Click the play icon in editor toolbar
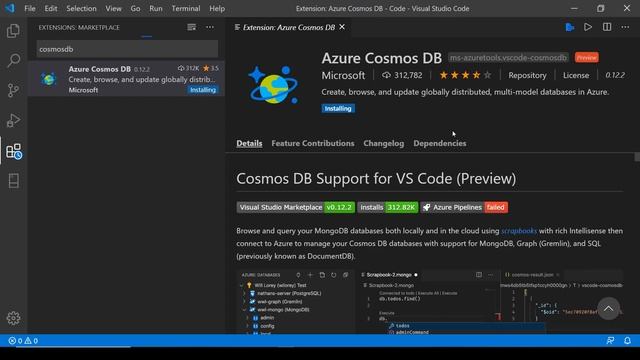The width and height of the screenshot is (640, 360). [x=588, y=27]
